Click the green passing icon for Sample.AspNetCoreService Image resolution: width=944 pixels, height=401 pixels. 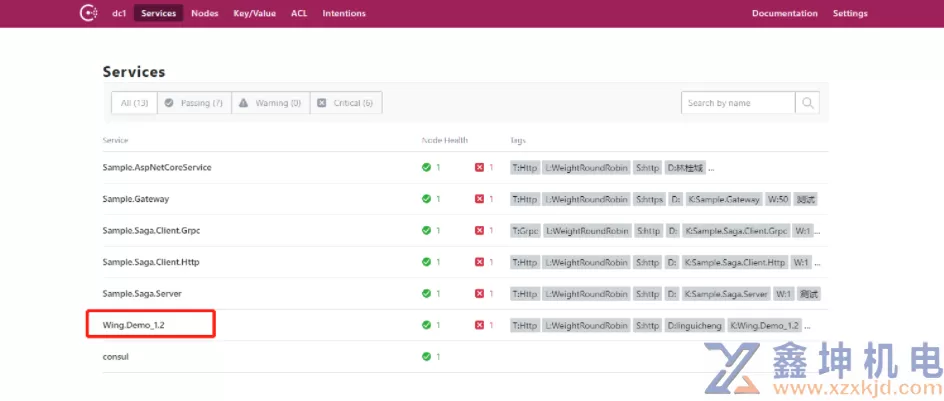pyautogui.click(x=426, y=167)
